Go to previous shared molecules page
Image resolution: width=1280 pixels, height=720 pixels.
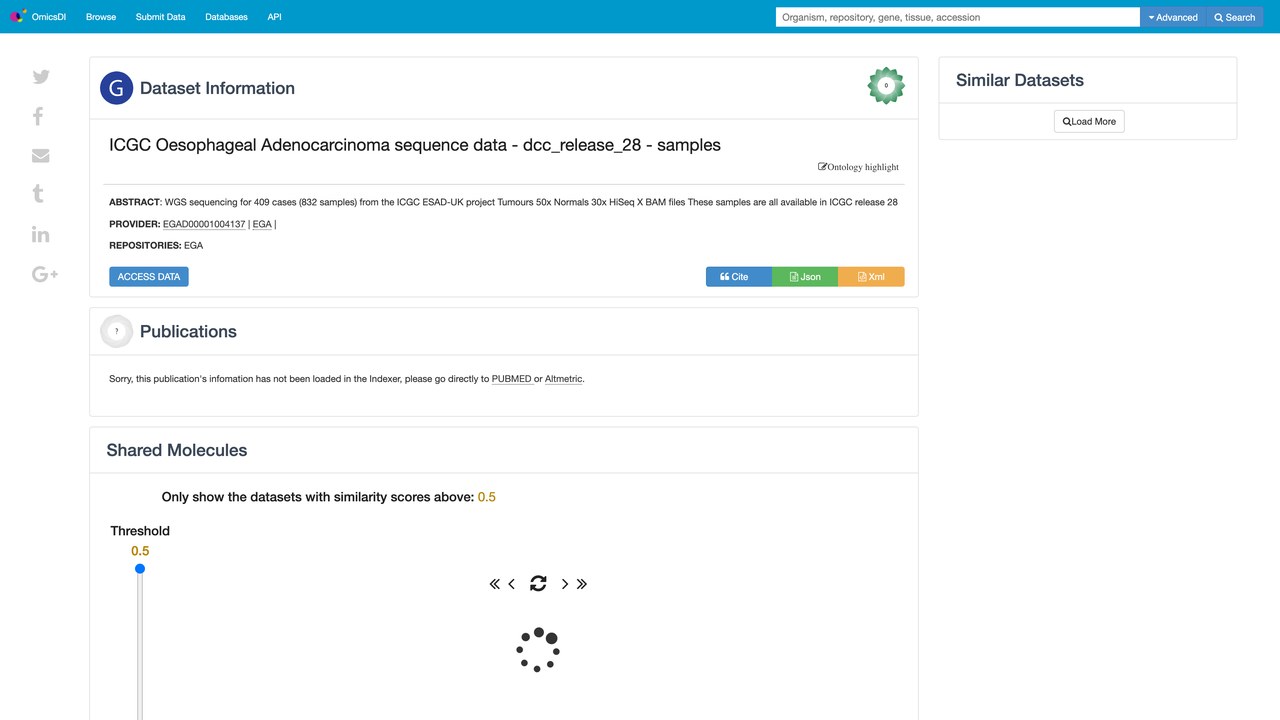pos(512,584)
